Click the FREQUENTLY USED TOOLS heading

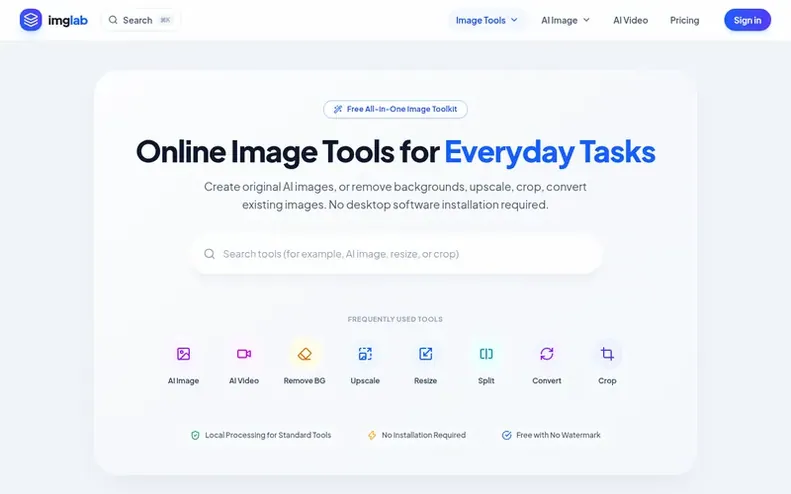click(395, 319)
